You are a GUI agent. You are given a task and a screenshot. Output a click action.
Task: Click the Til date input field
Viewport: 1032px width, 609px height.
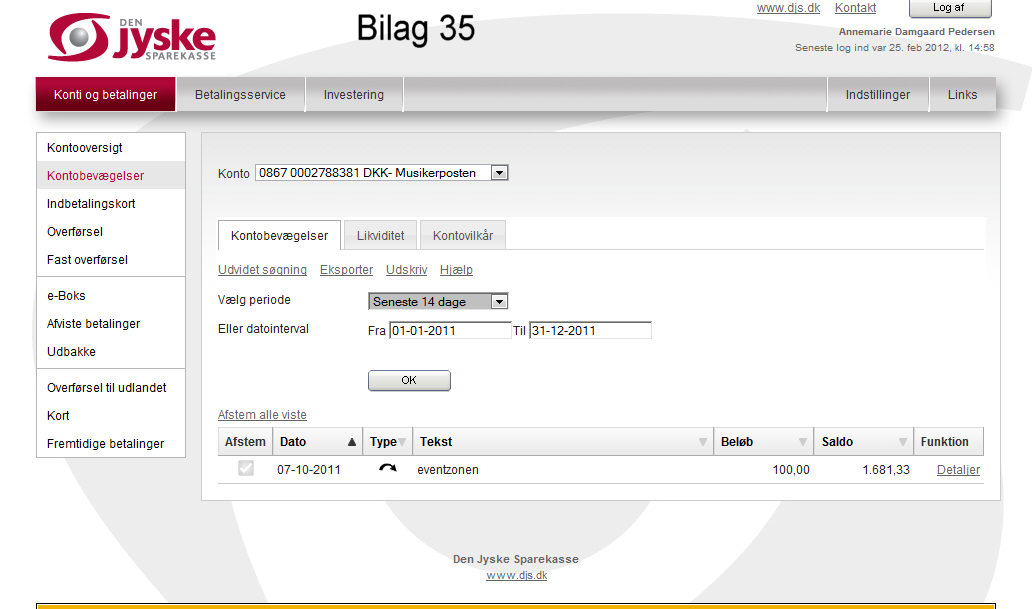tap(590, 330)
